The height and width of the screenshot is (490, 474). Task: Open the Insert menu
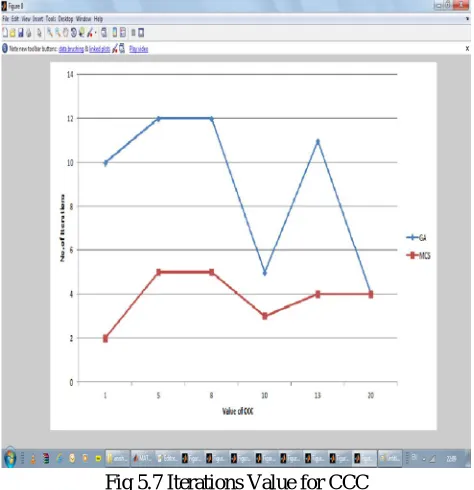(38, 19)
